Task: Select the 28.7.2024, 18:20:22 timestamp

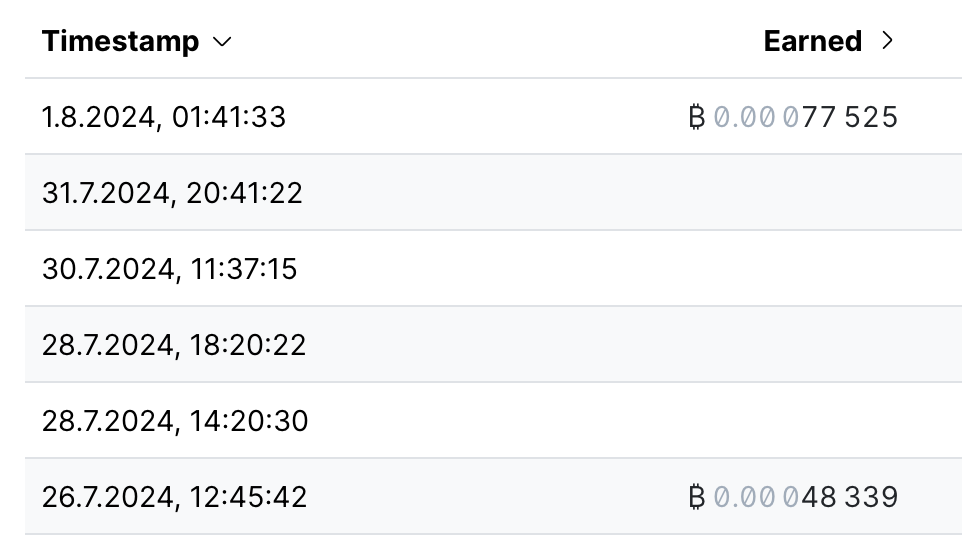Action: tap(174, 345)
